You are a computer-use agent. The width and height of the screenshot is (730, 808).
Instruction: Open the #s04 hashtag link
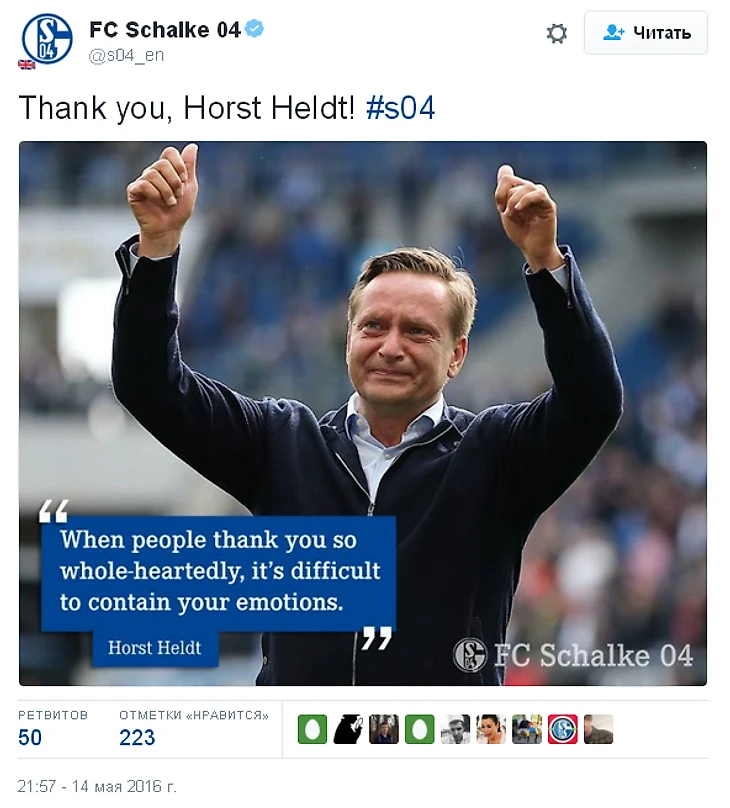click(400, 108)
